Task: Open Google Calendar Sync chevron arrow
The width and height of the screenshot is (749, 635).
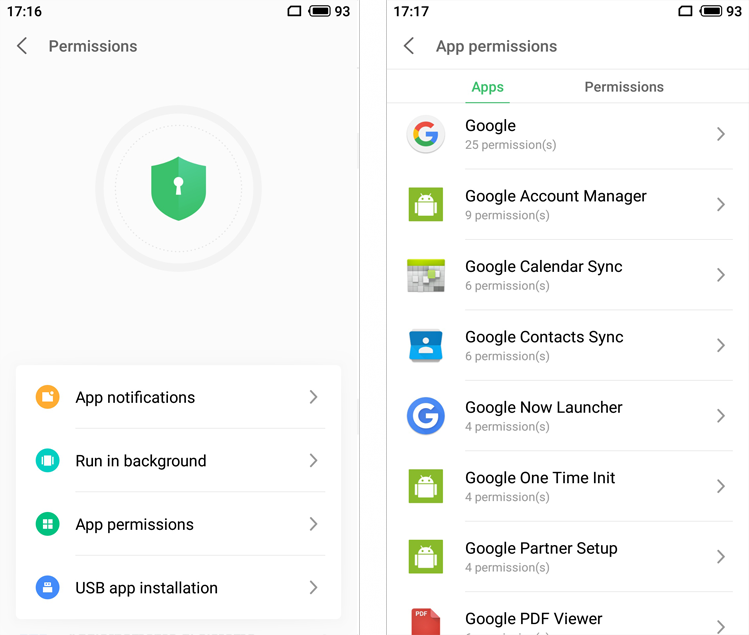Action: click(721, 275)
